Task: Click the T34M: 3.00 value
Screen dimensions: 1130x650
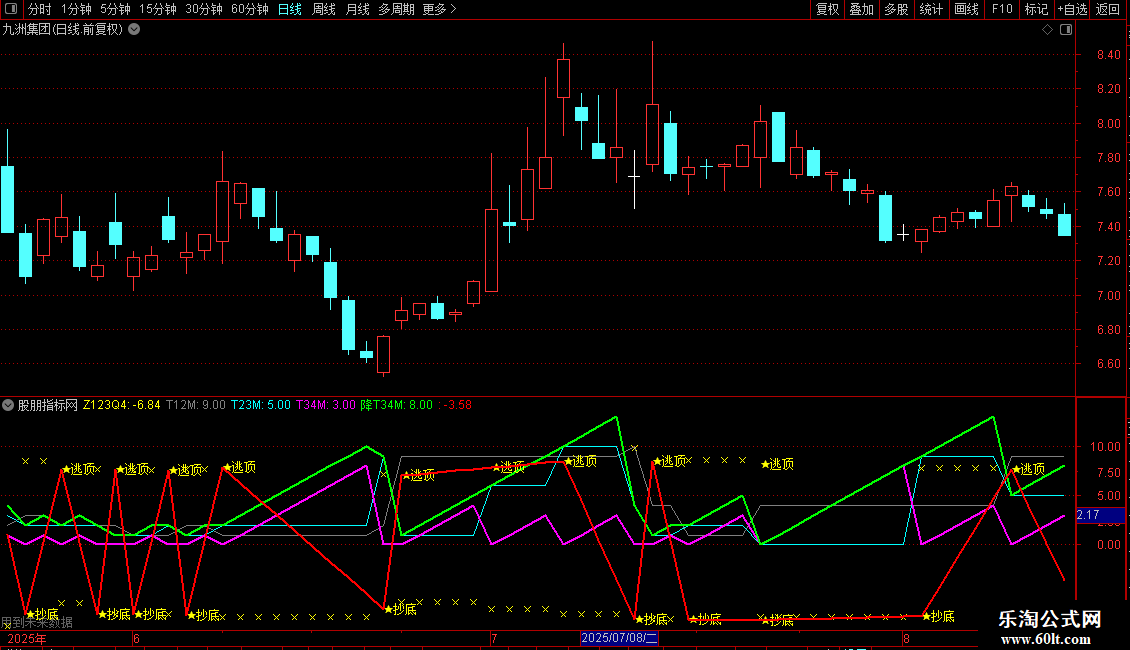Action: point(326,405)
